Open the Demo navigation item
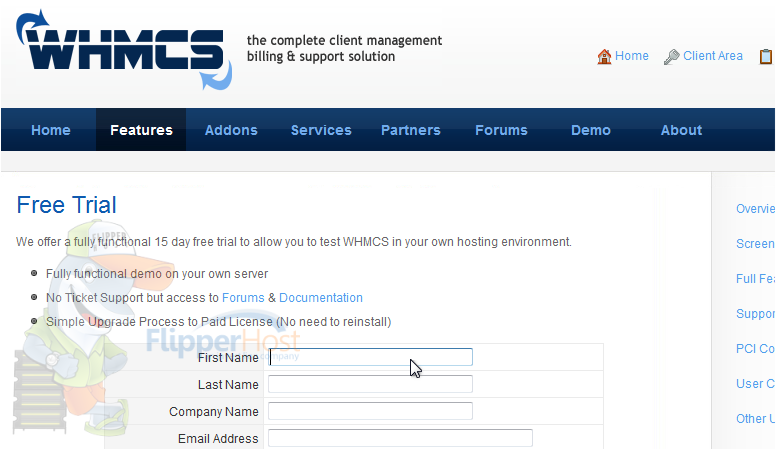Image resolution: width=776 pixels, height=450 pixels. (x=591, y=130)
